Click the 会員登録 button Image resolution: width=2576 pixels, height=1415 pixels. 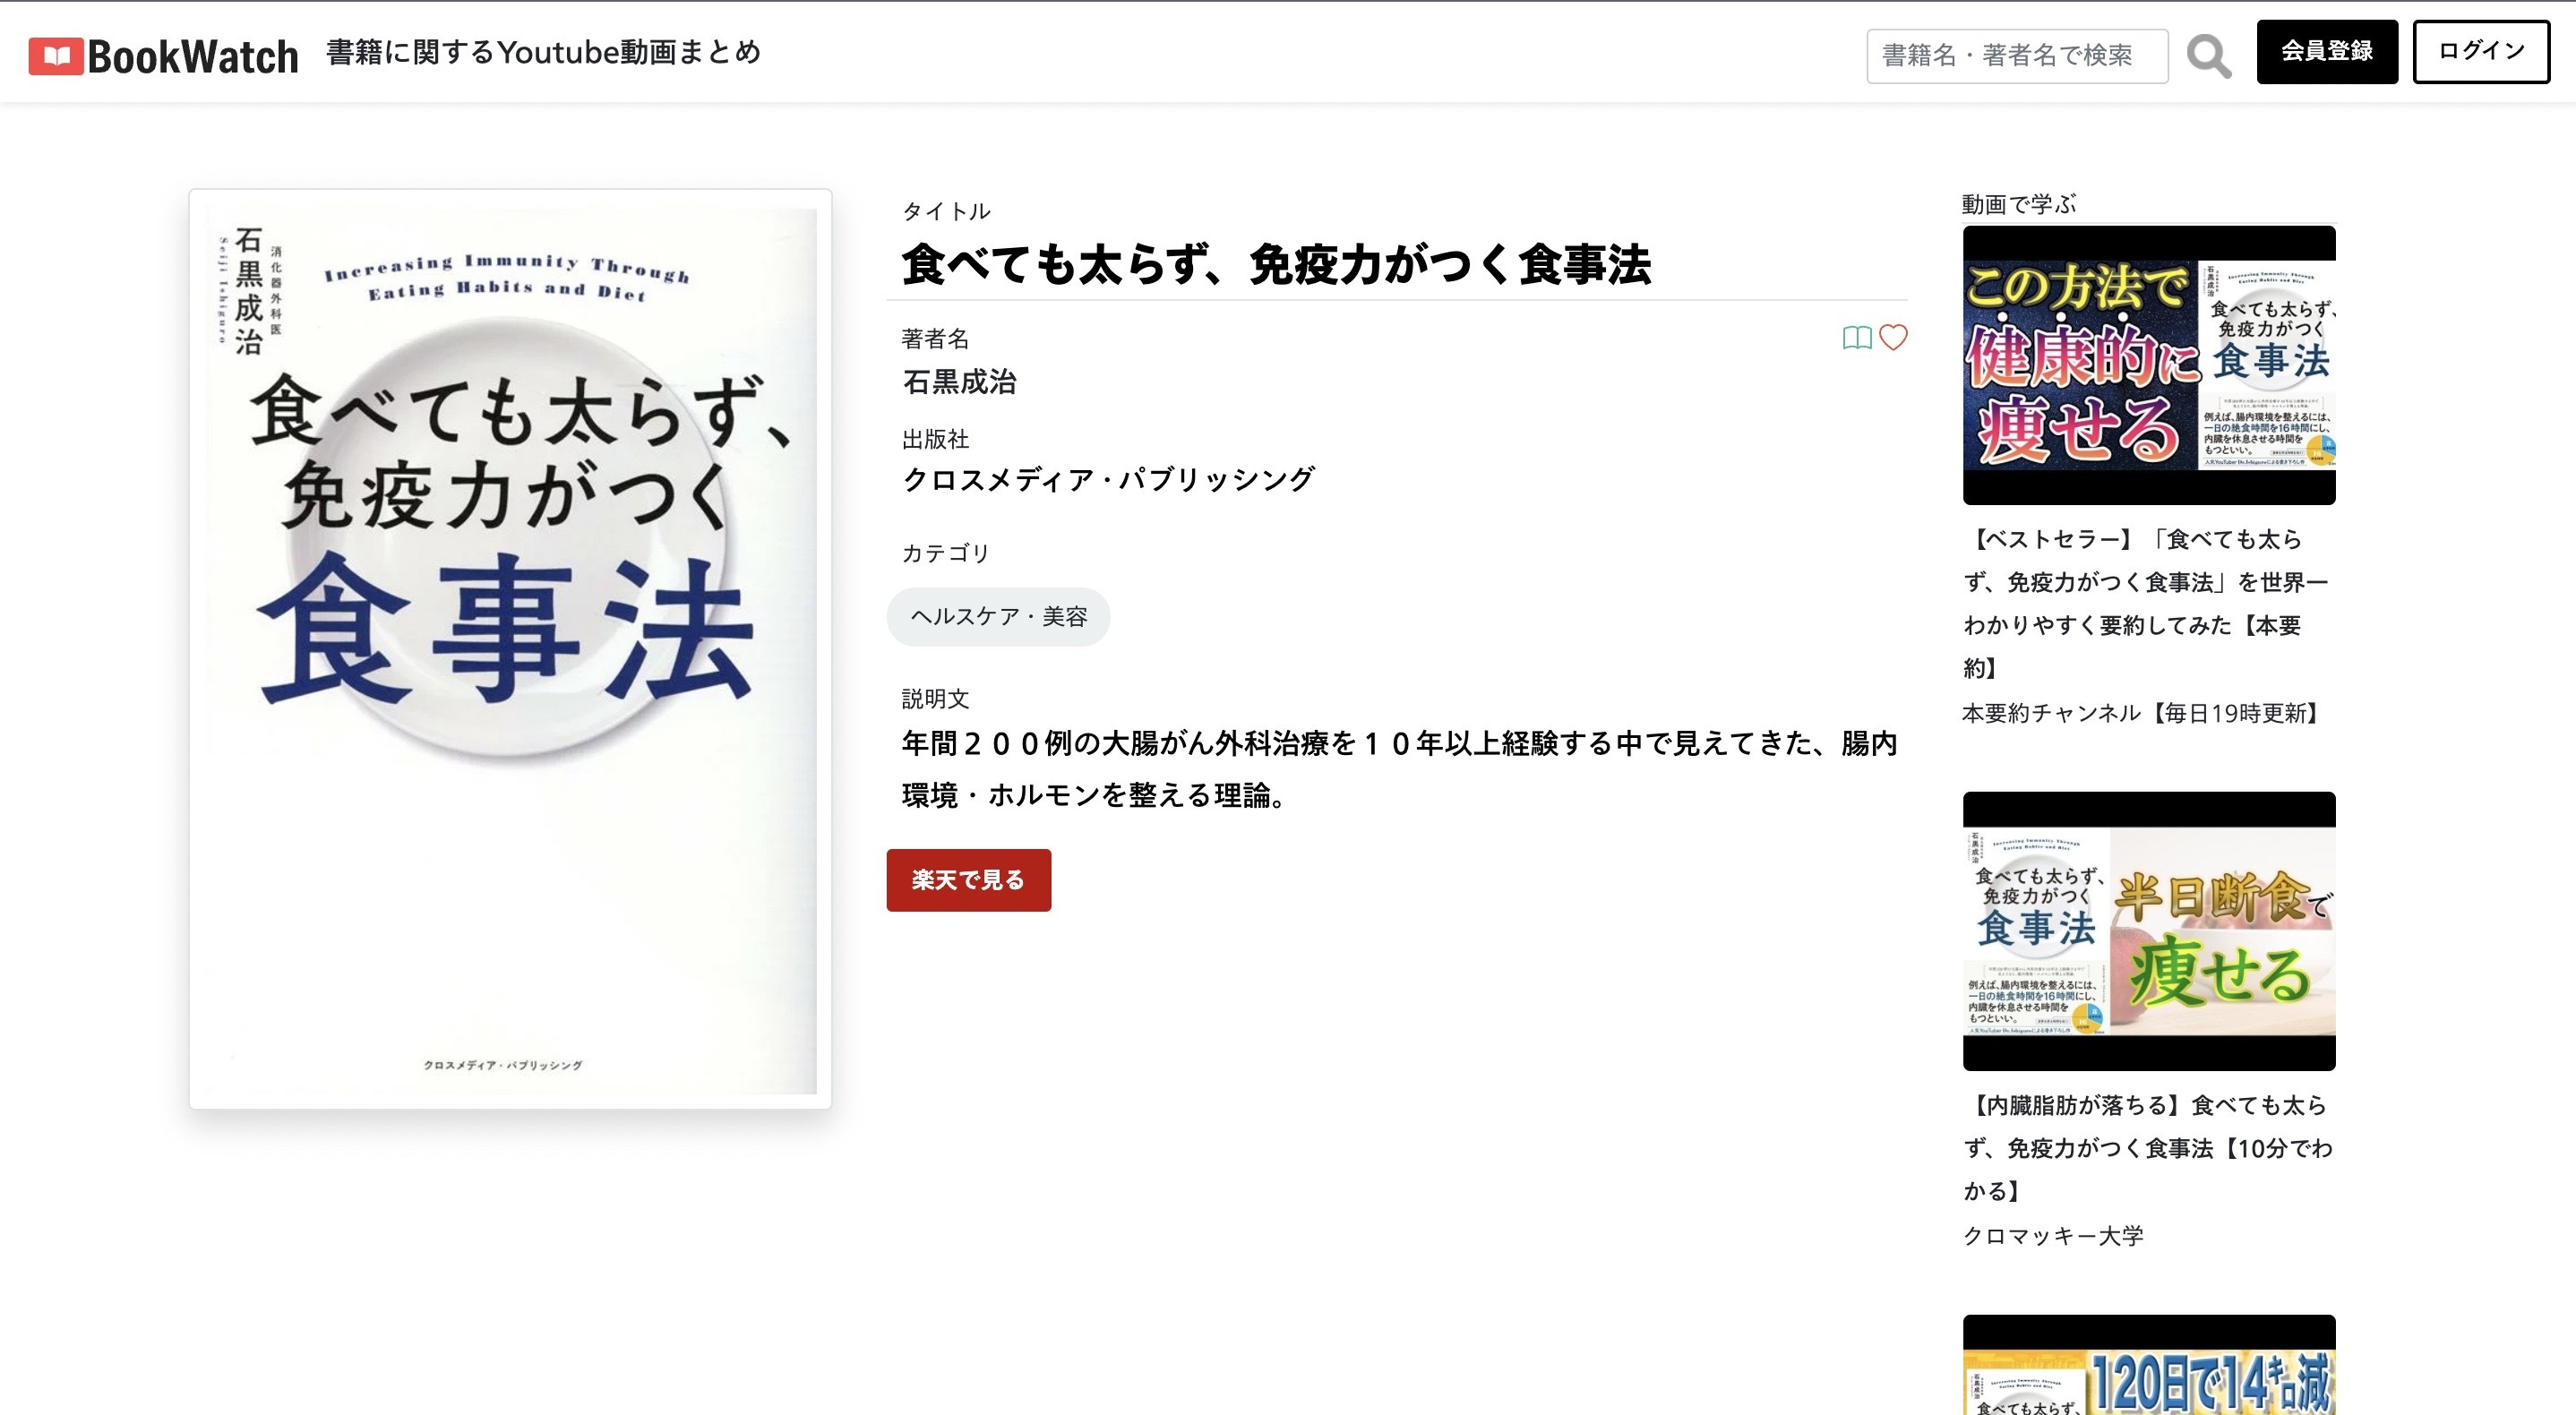[2327, 51]
